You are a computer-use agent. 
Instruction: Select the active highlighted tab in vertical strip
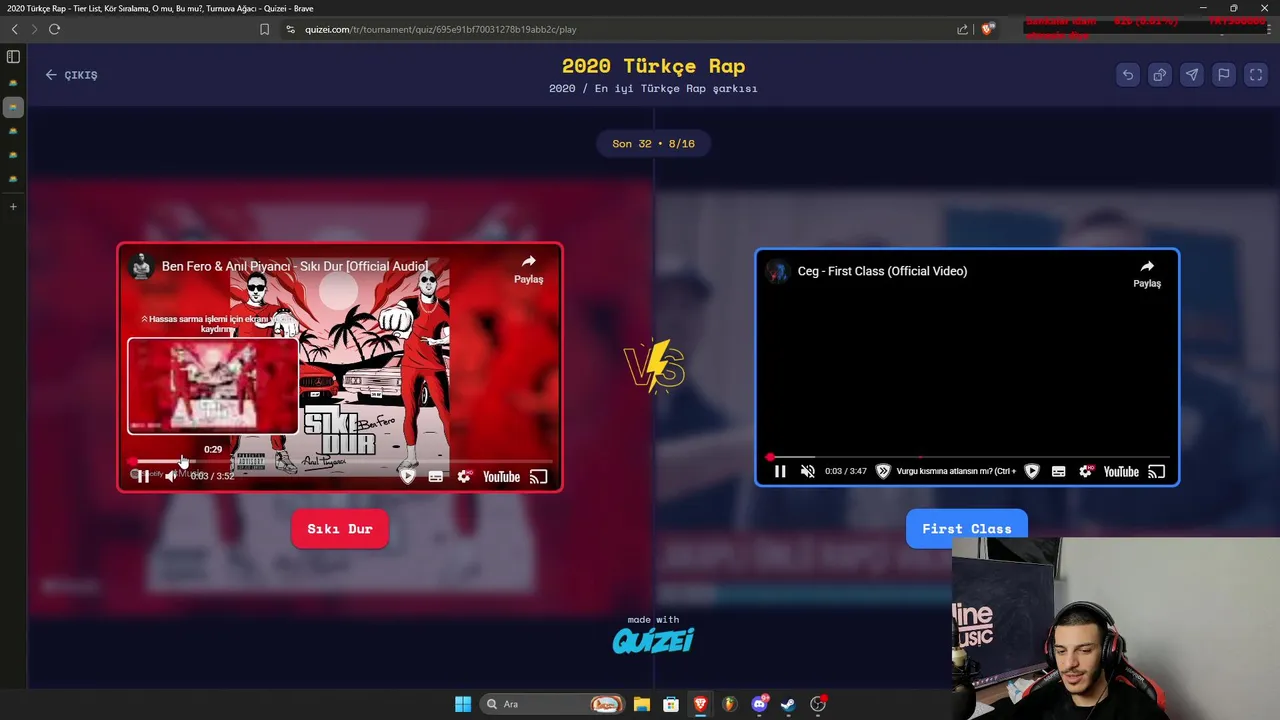(13, 106)
